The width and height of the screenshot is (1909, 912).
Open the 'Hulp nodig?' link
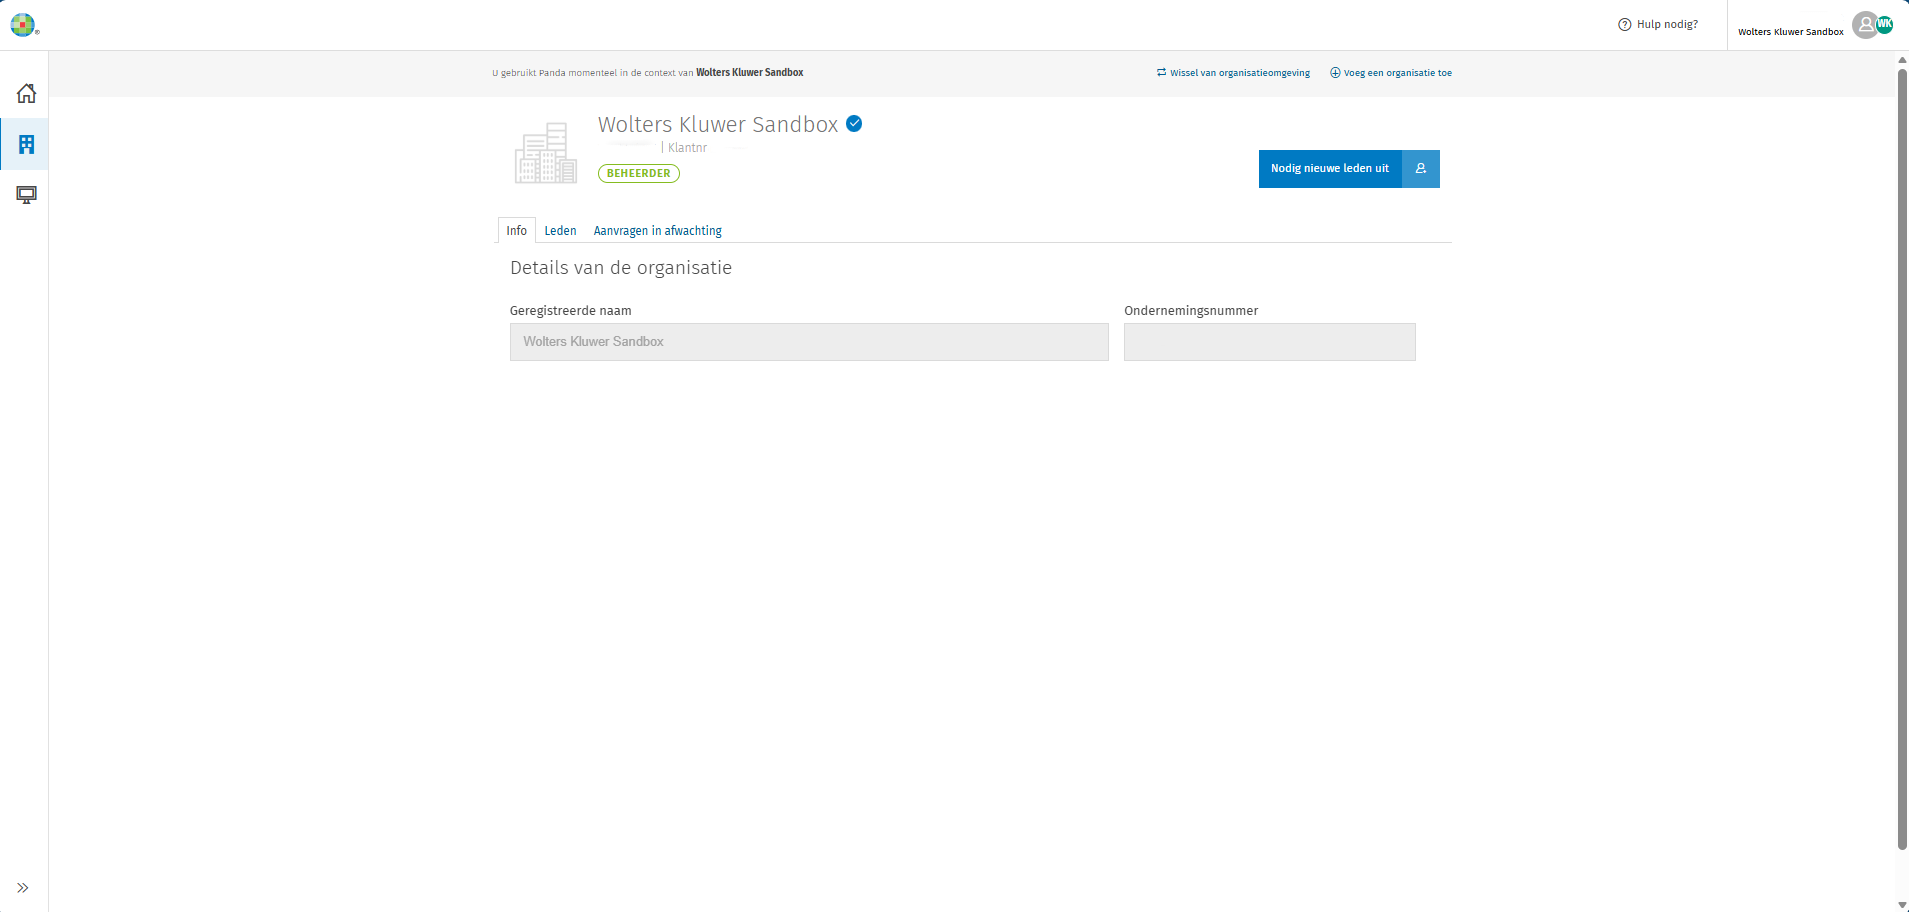(1667, 25)
